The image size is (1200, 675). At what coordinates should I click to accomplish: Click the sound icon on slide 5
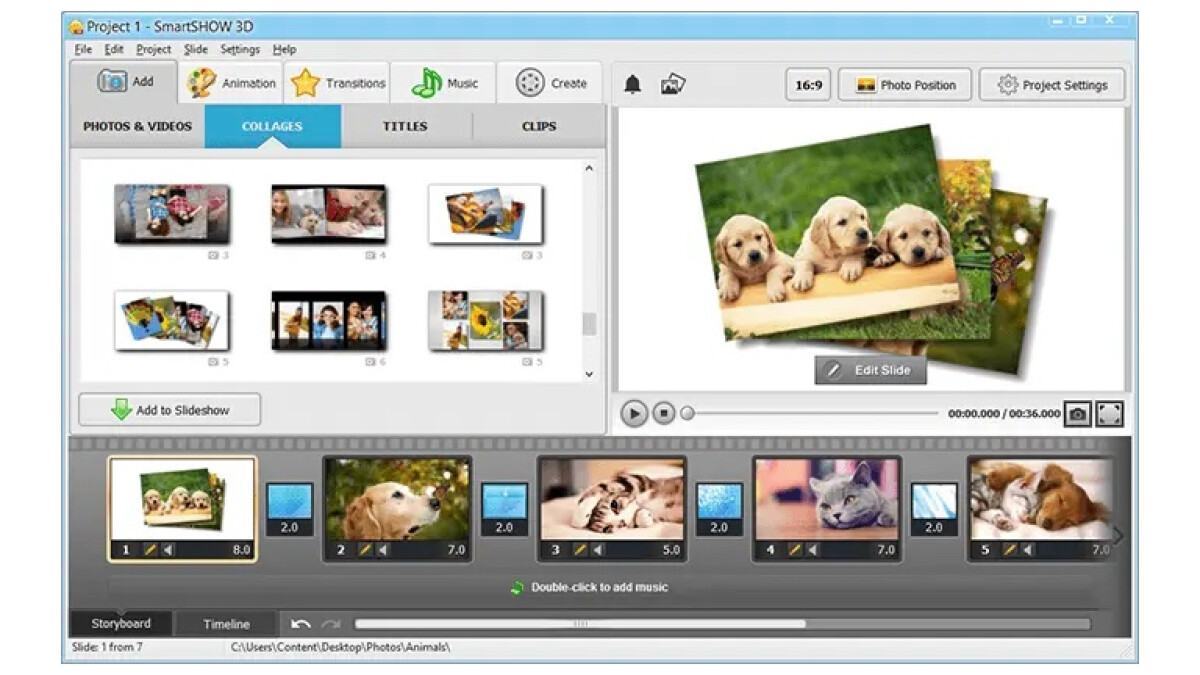point(1028,550)
